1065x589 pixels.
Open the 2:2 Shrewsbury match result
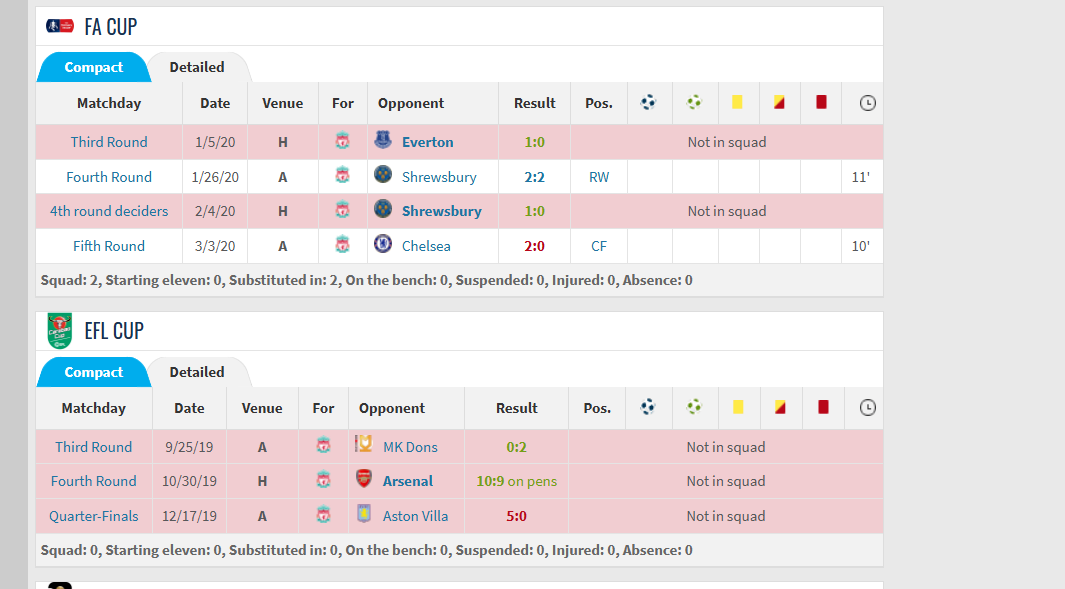coord(535,177)
